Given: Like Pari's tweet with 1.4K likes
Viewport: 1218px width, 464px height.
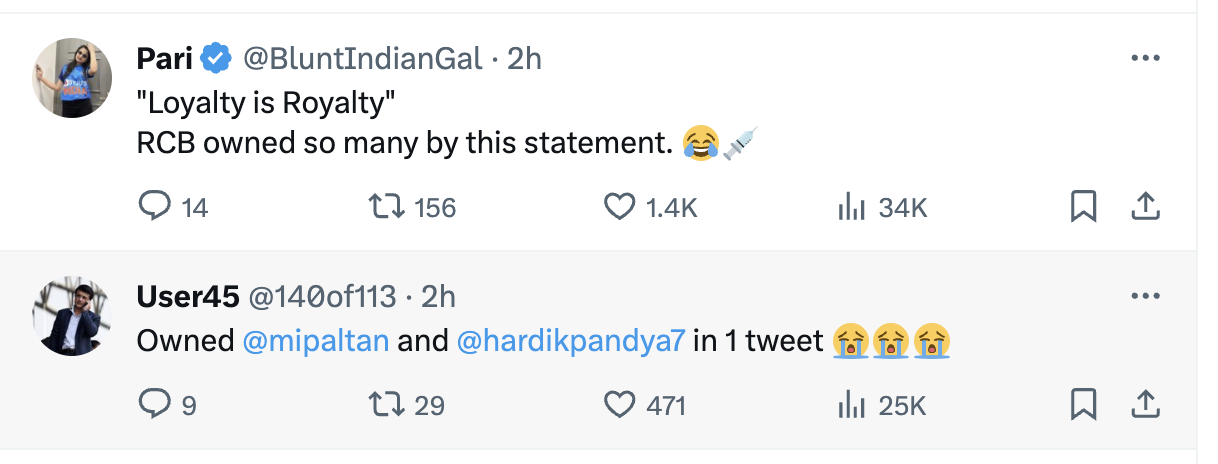Looking at the screenshot, I should tap(620, 207).
